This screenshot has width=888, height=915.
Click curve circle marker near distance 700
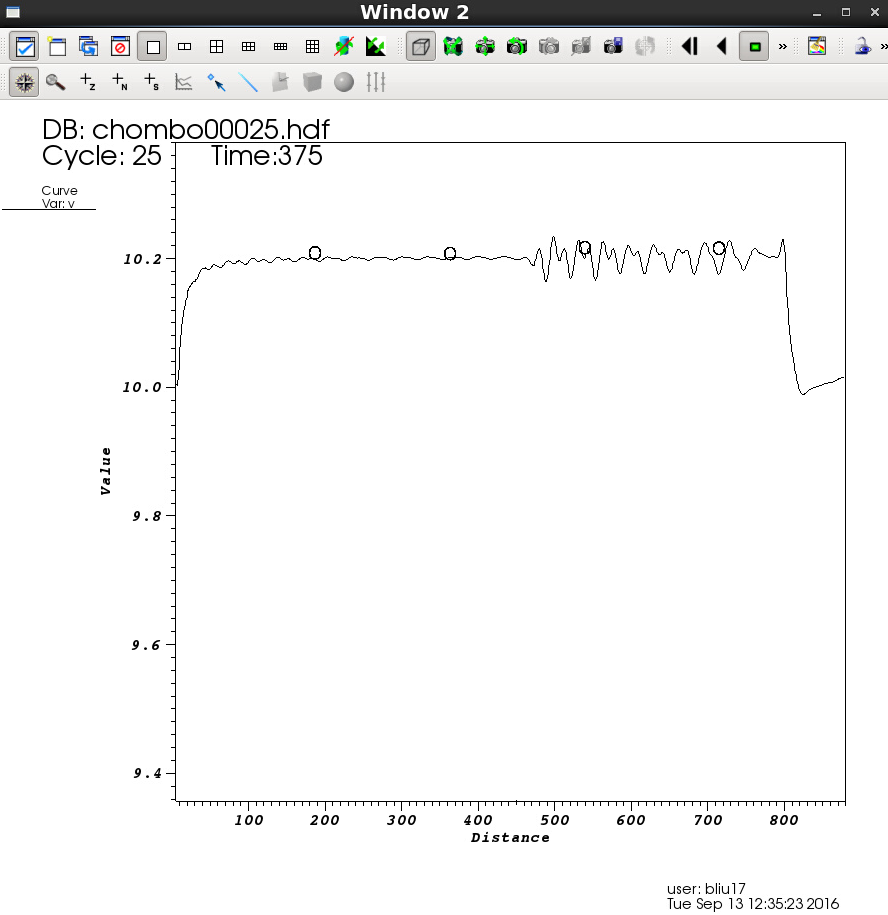click(x=719, y=249)
